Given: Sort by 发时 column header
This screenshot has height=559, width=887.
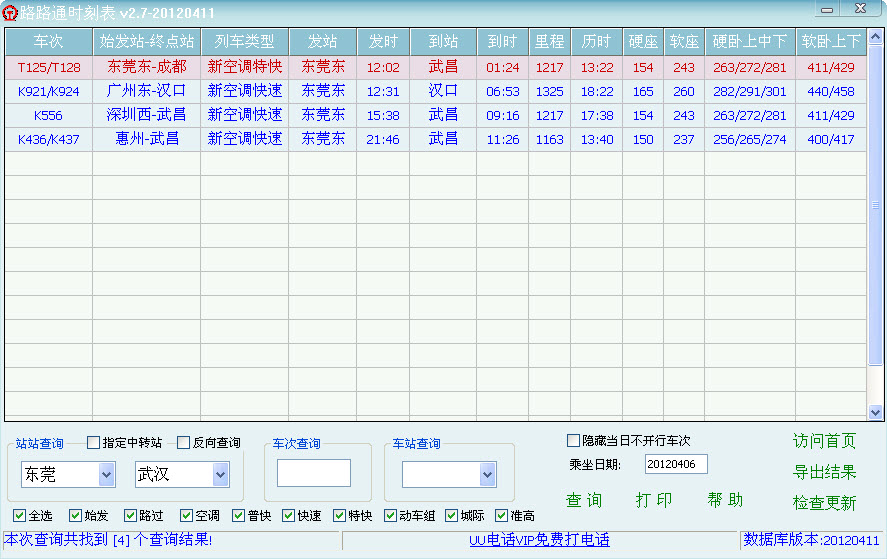Looking at the screenshot, I should (x=383, y=41).
